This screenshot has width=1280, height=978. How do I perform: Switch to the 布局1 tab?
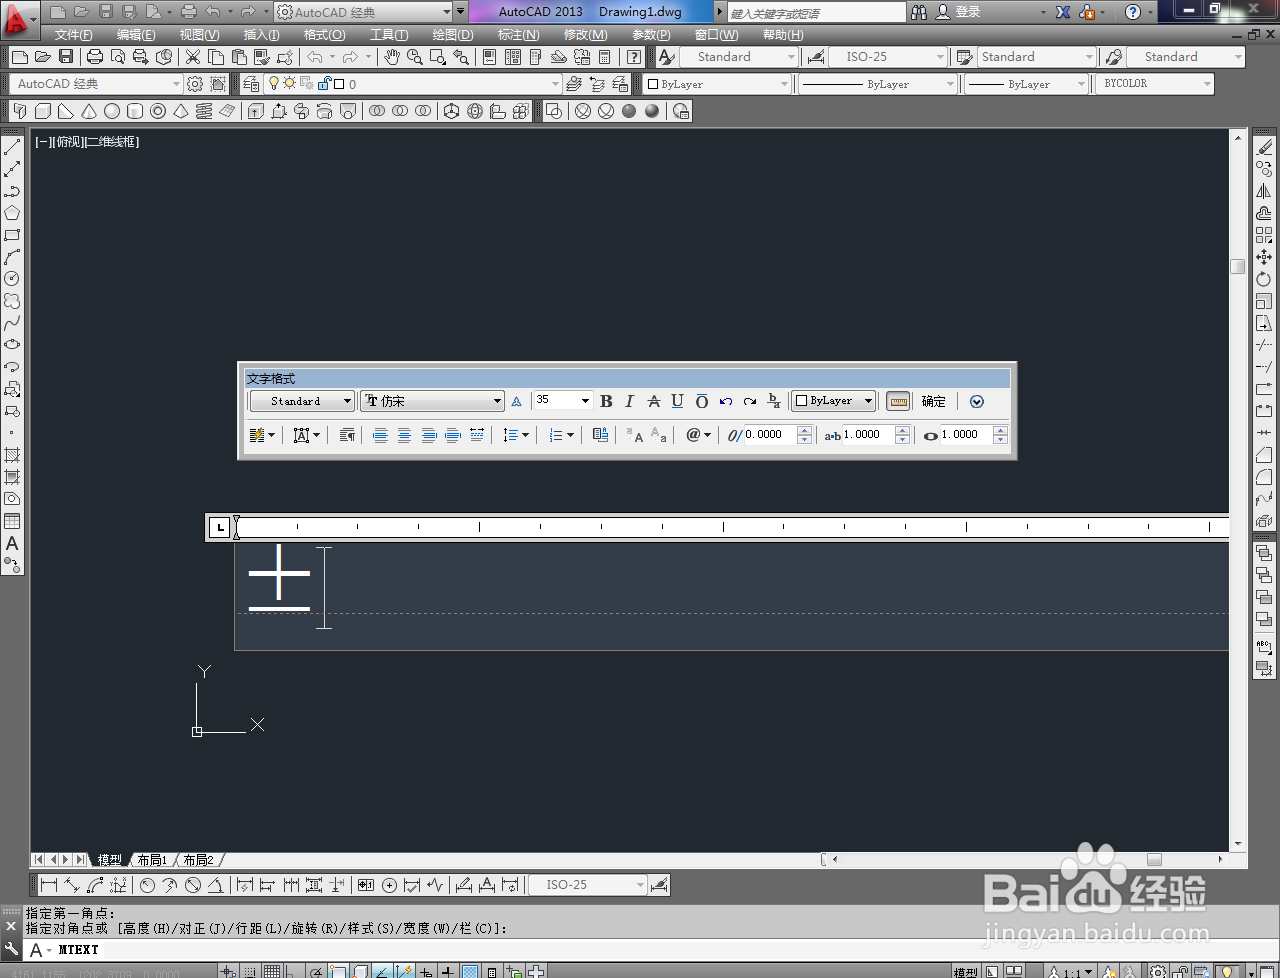coord(152,860)
